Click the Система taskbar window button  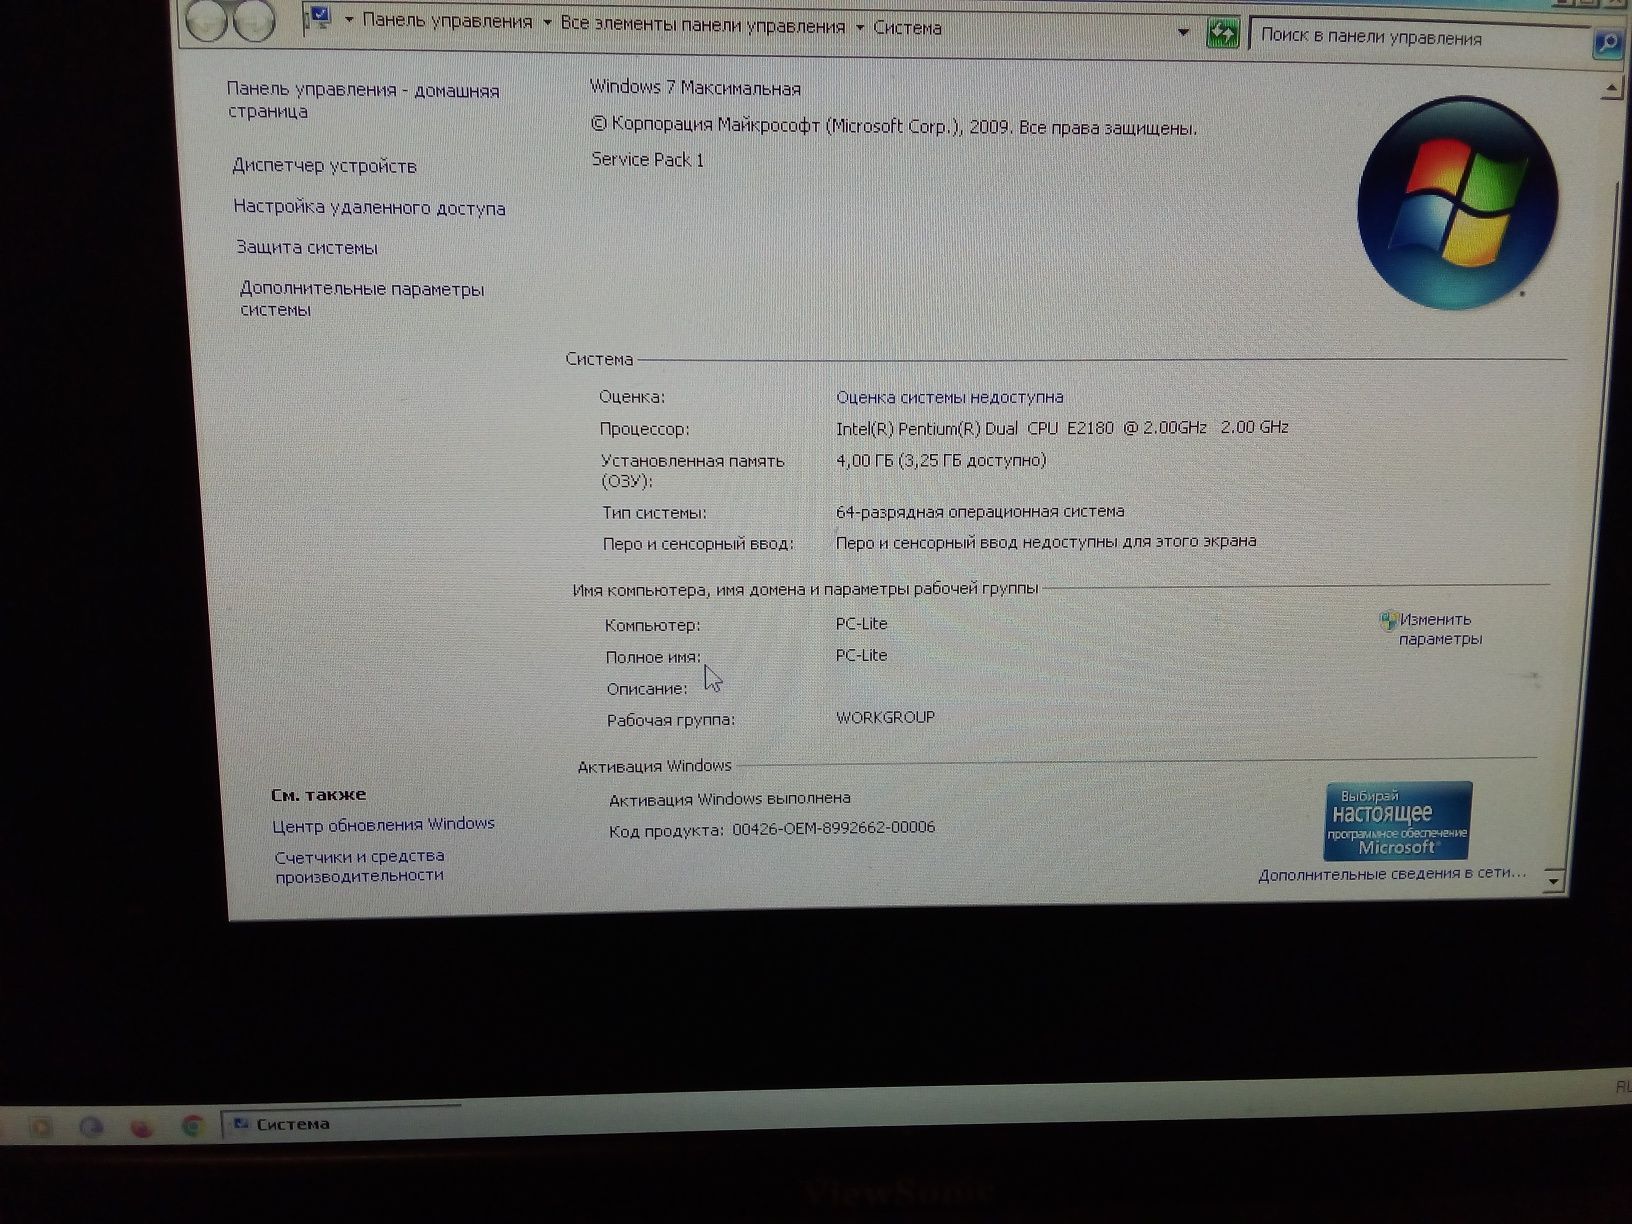click(x=340, y=1124)
